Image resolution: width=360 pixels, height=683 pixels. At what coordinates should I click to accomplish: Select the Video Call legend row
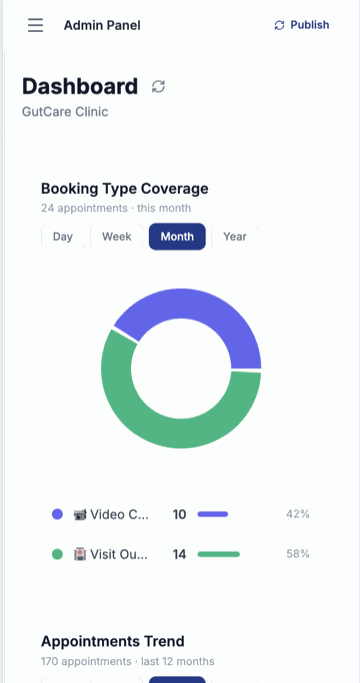(x=181, y=514)
